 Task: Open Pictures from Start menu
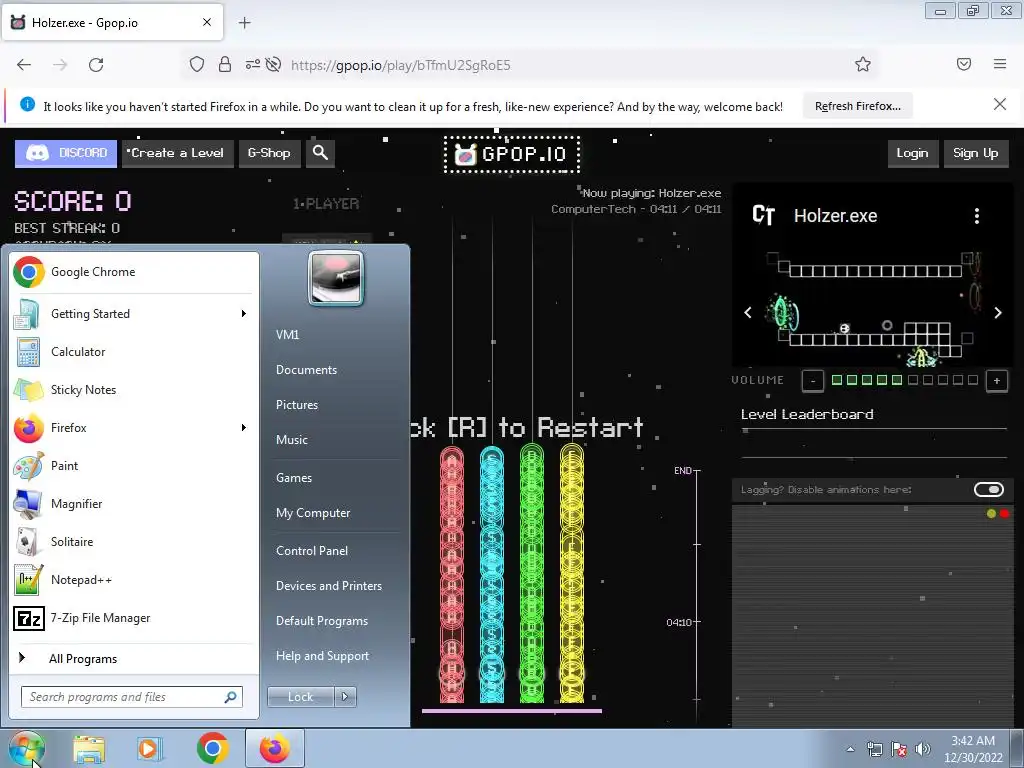(297, 405)
